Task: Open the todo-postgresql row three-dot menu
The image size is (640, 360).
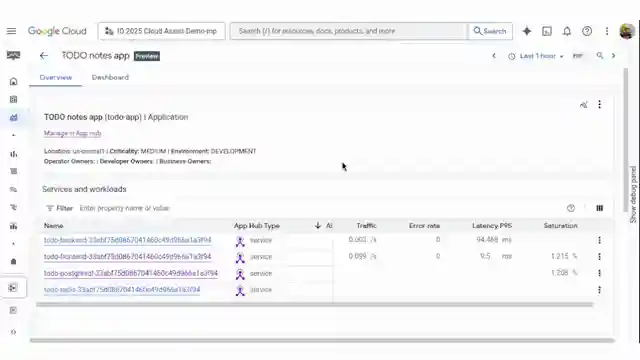Action: pos(599,273)
